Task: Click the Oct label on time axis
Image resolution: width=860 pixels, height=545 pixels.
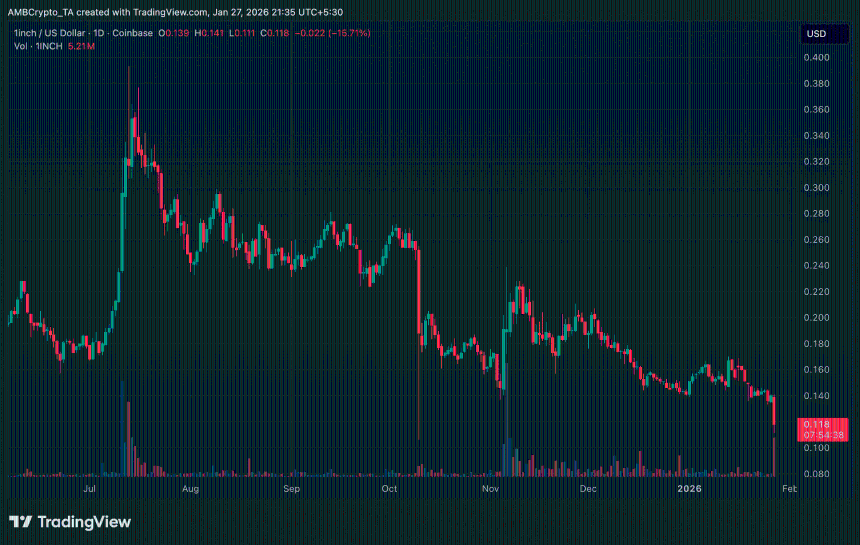Action: (390, 490)
